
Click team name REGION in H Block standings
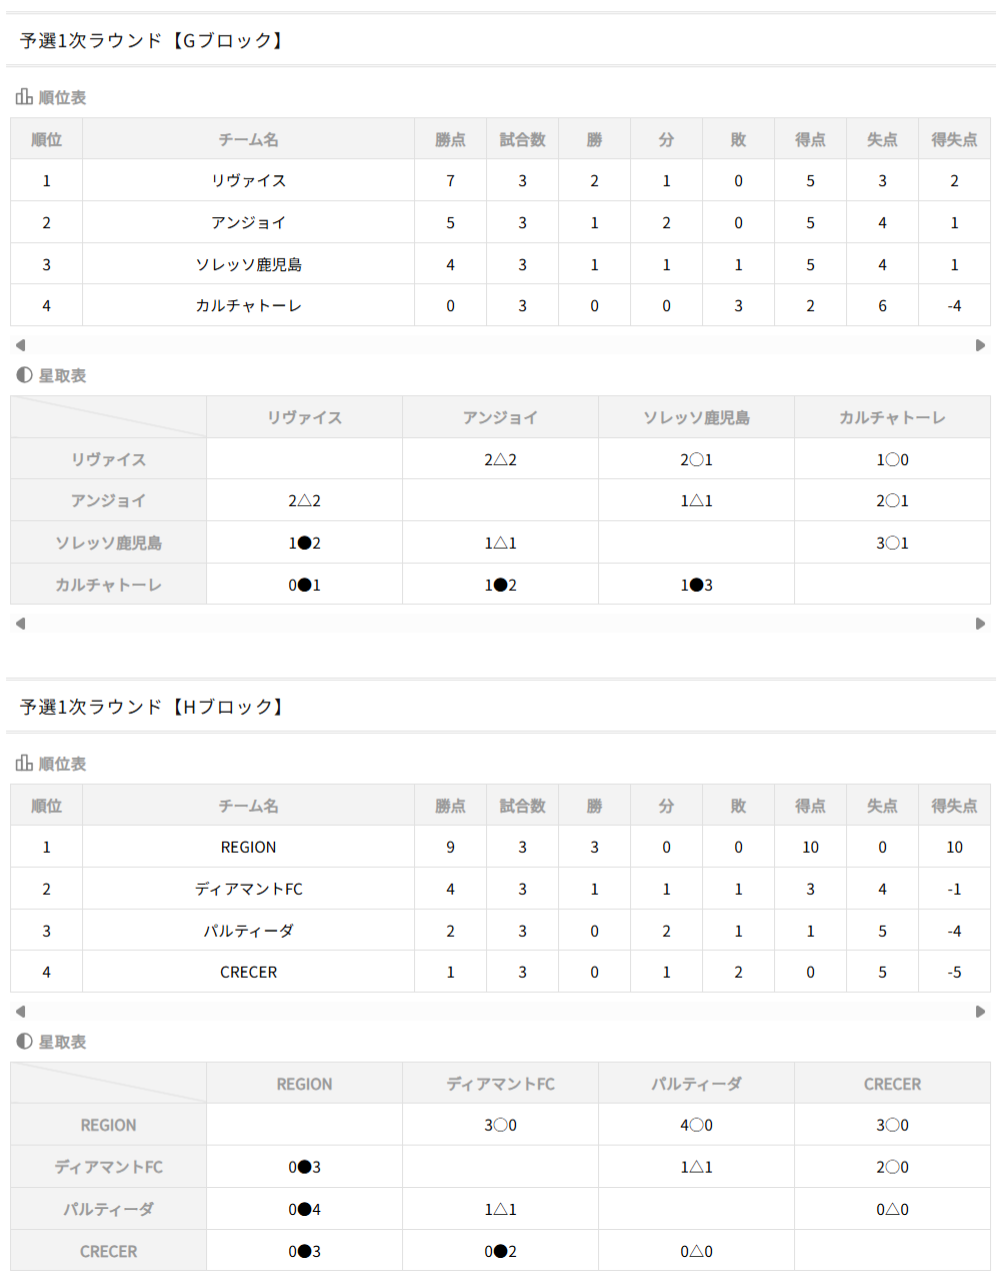click(248, 847)
